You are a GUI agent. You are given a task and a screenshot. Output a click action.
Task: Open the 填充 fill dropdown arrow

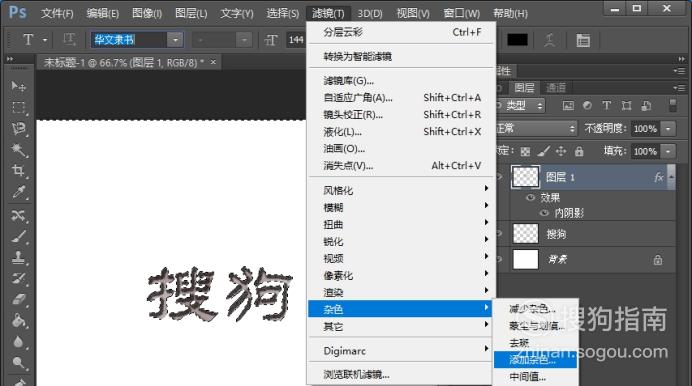tap(669, 151)
